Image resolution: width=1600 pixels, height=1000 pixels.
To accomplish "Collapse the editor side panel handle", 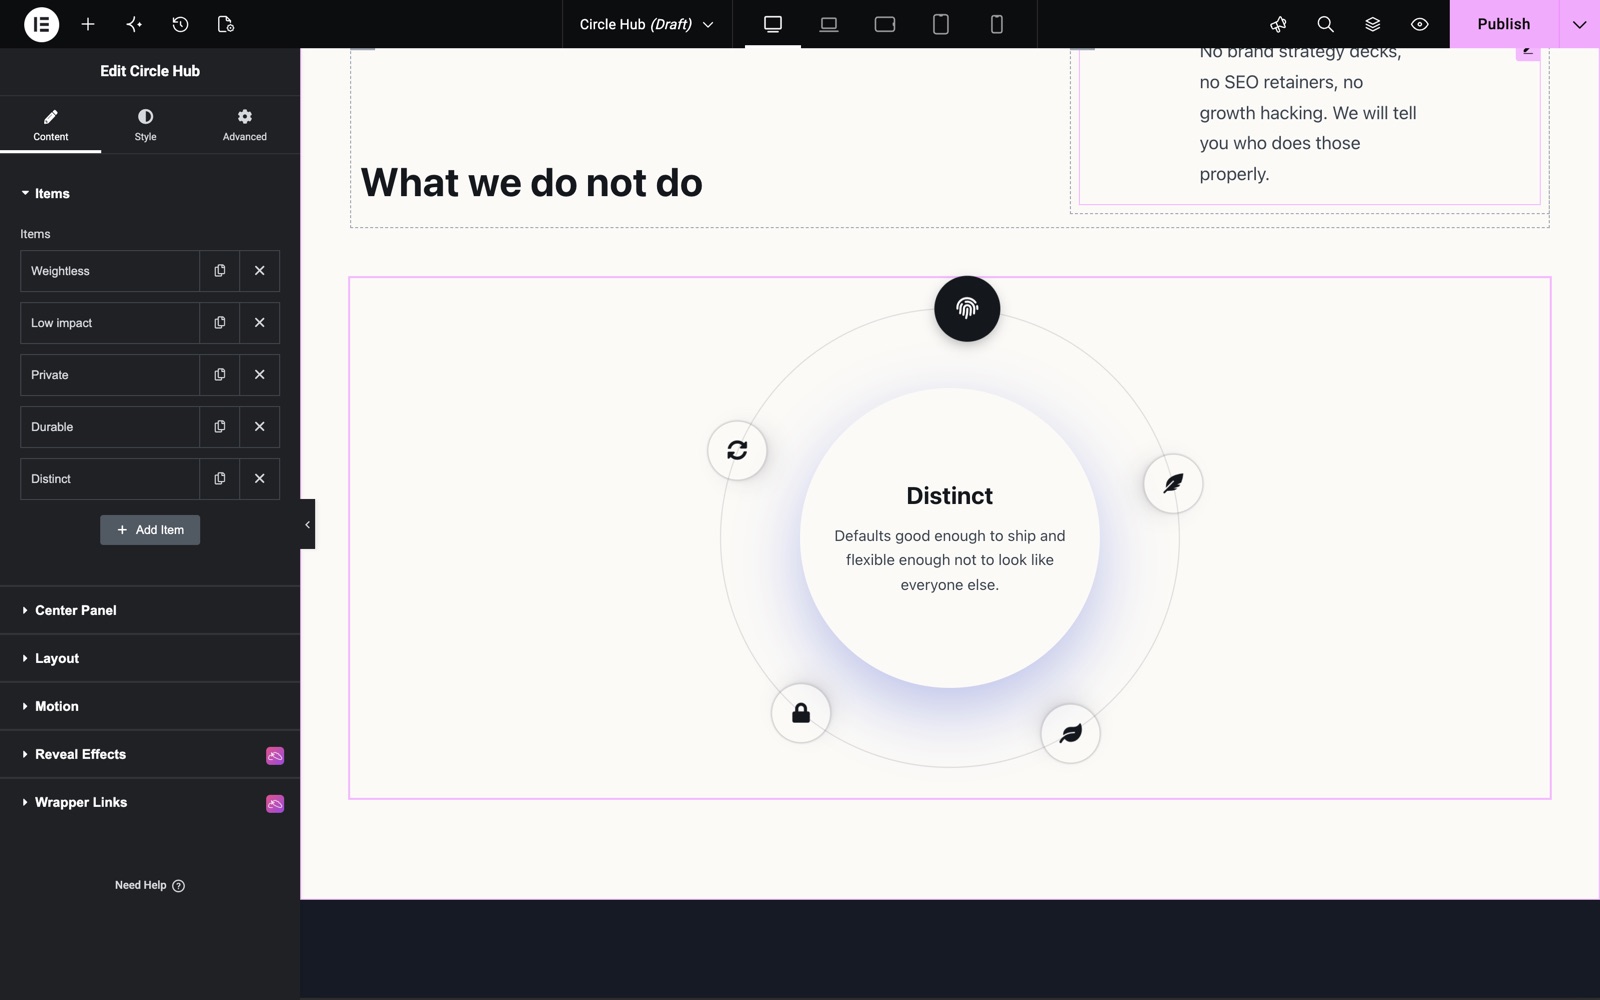I will tap(307, 524).
